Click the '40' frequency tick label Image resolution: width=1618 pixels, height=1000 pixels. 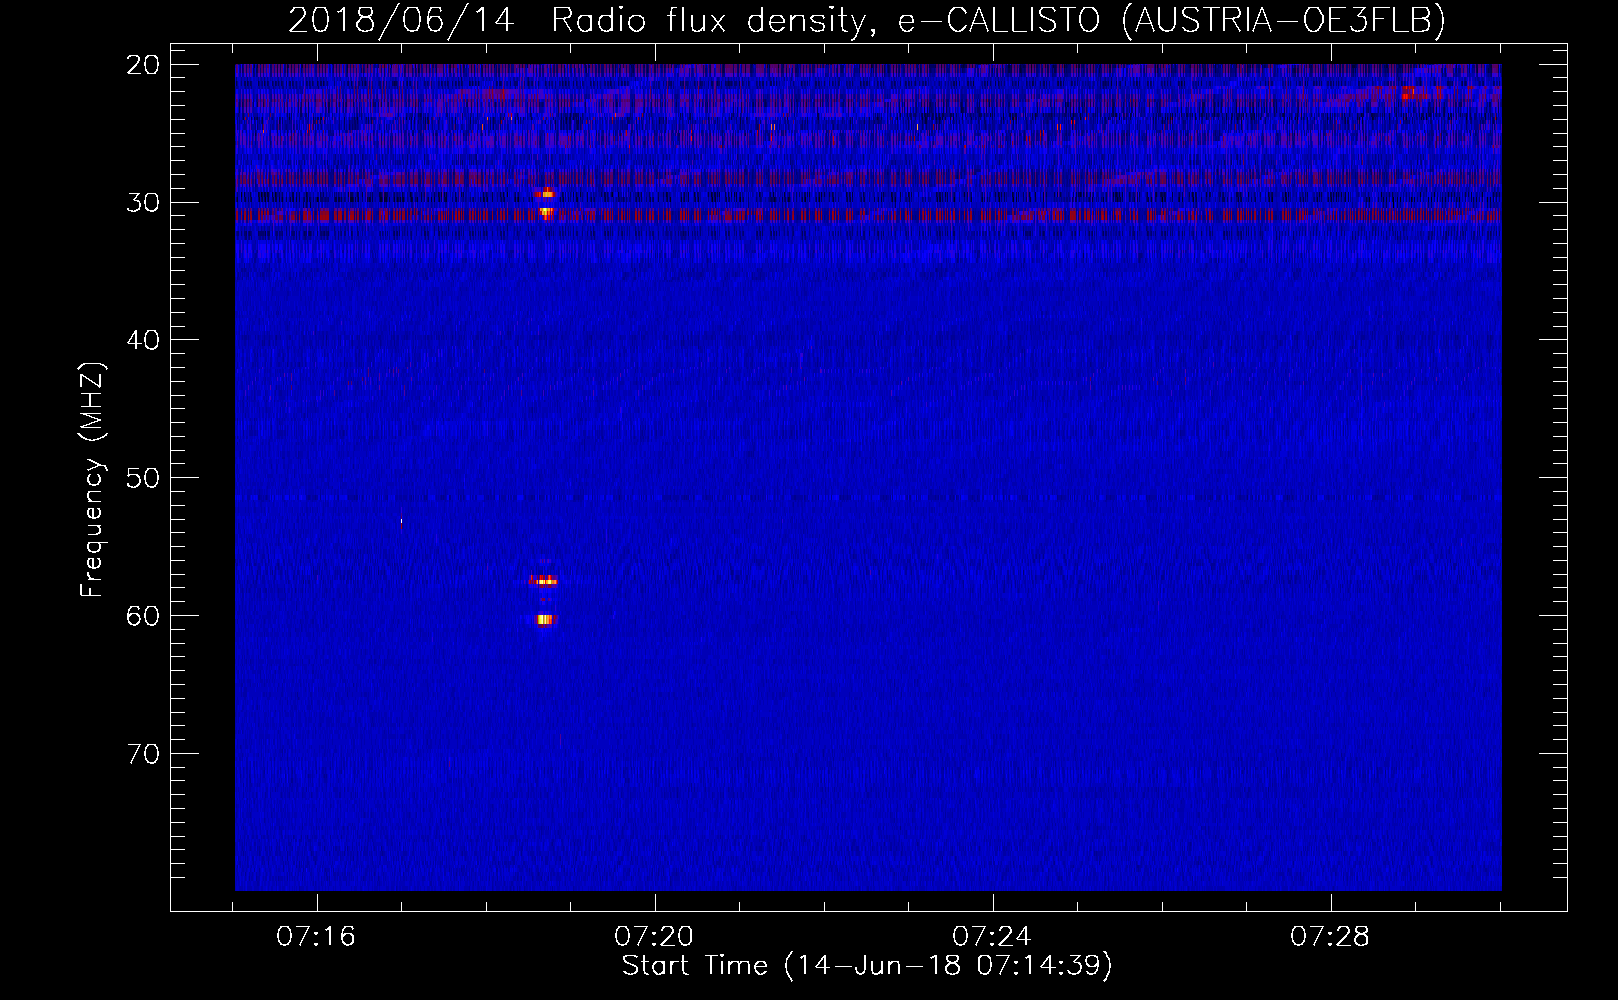pos(144,340)
